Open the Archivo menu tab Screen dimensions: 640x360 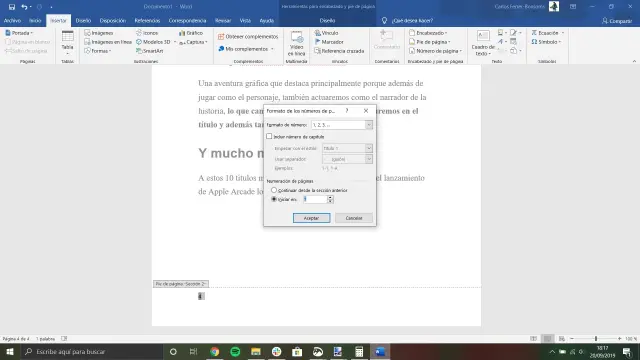(x=12, y=20)
